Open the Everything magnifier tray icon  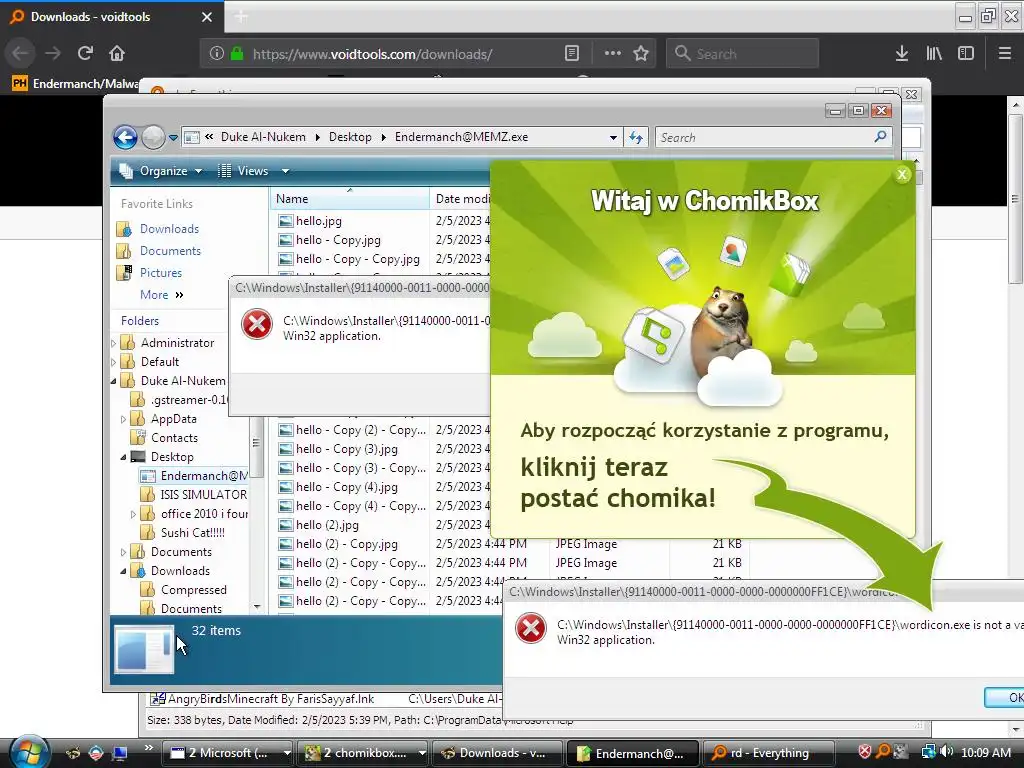[883, 752]
